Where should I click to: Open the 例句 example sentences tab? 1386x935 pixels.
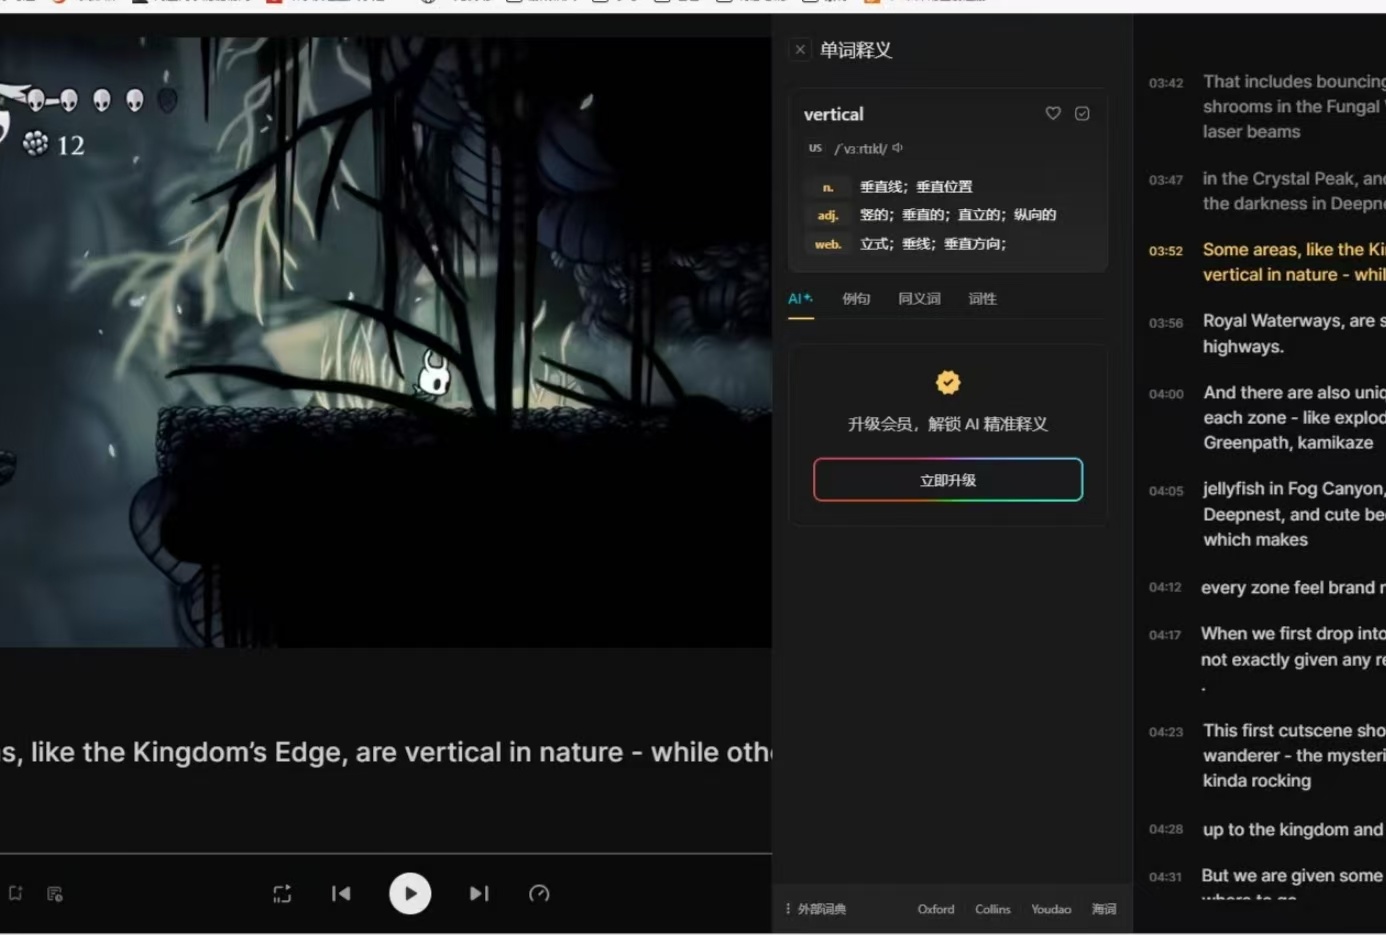click(x=856, y=299)
